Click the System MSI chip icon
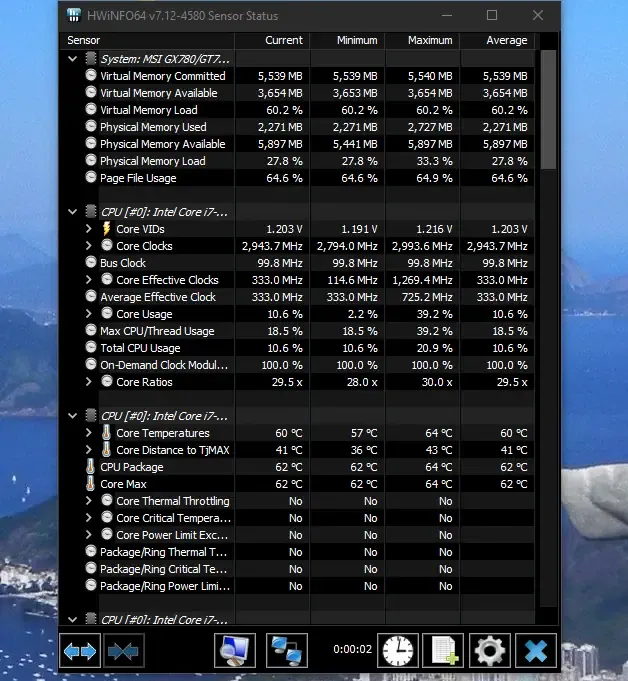Image resolution: width=628 pixels, height=681 pixels. pyautogui.click(x=91, y=58)
